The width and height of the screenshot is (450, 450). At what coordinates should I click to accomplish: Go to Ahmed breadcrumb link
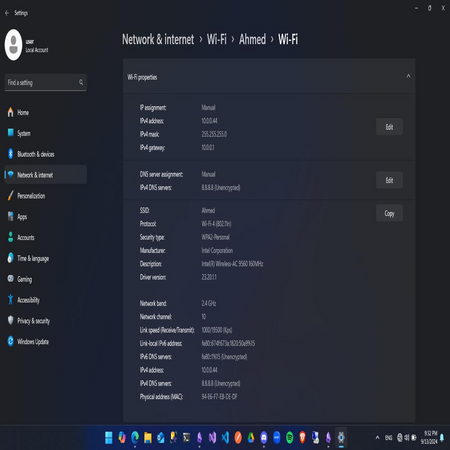click(x=252, y=39)
